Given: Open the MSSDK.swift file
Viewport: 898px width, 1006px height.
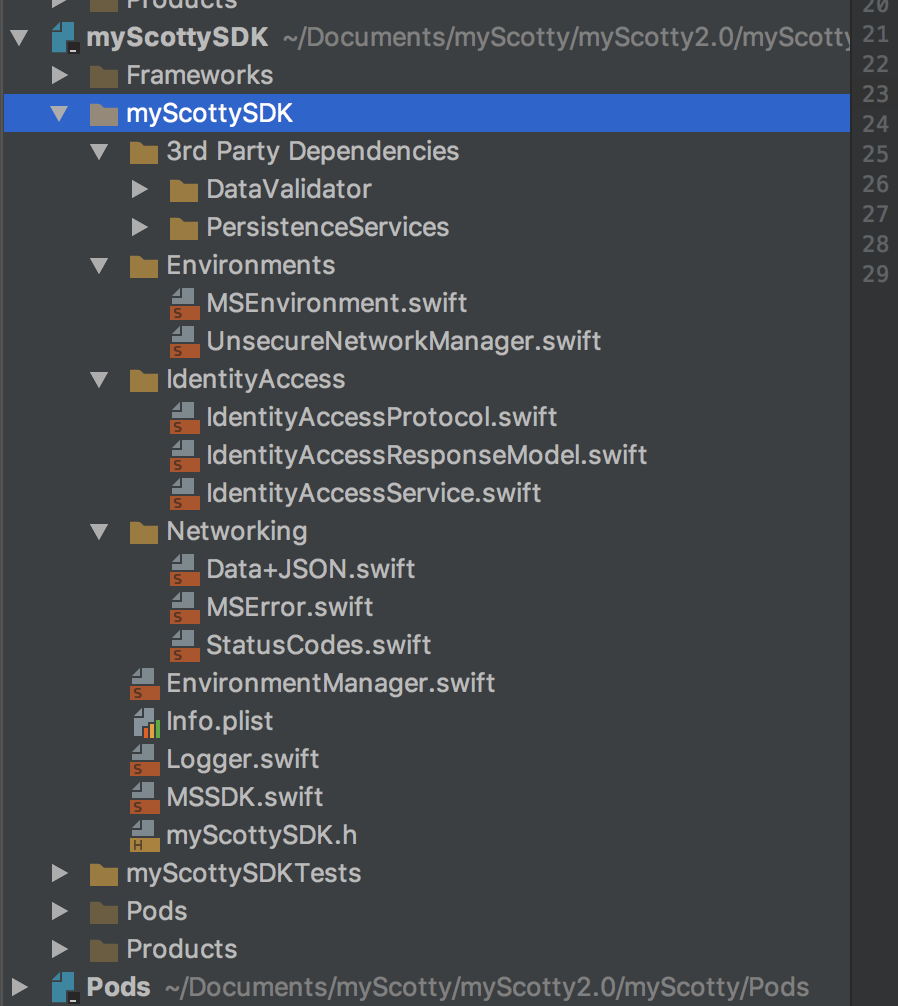Looking at the screenshot, I should point(244,797).
